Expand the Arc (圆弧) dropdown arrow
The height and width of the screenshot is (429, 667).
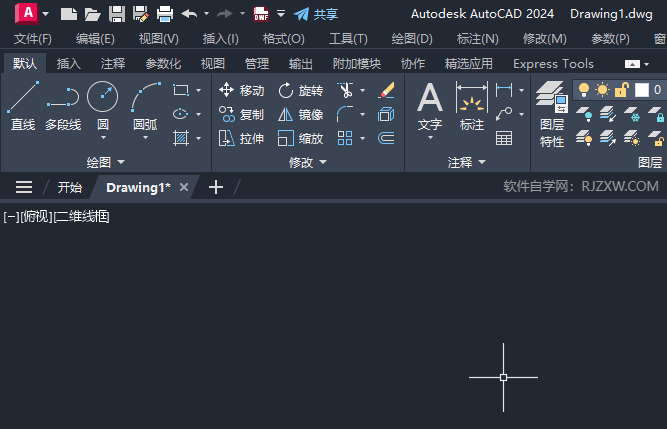click(x=145, y=138)
